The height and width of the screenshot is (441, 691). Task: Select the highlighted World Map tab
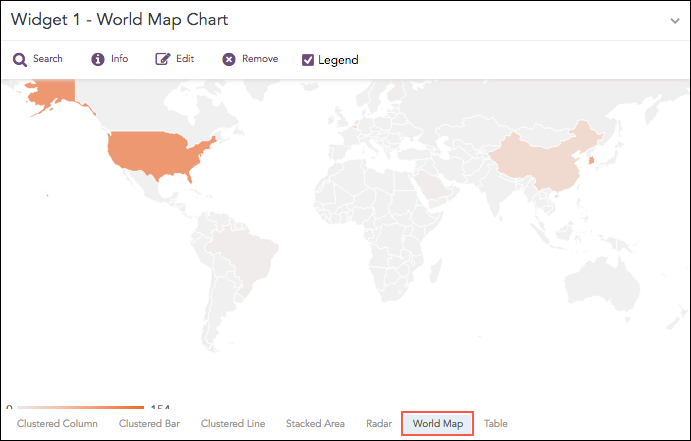coord(438,424)
